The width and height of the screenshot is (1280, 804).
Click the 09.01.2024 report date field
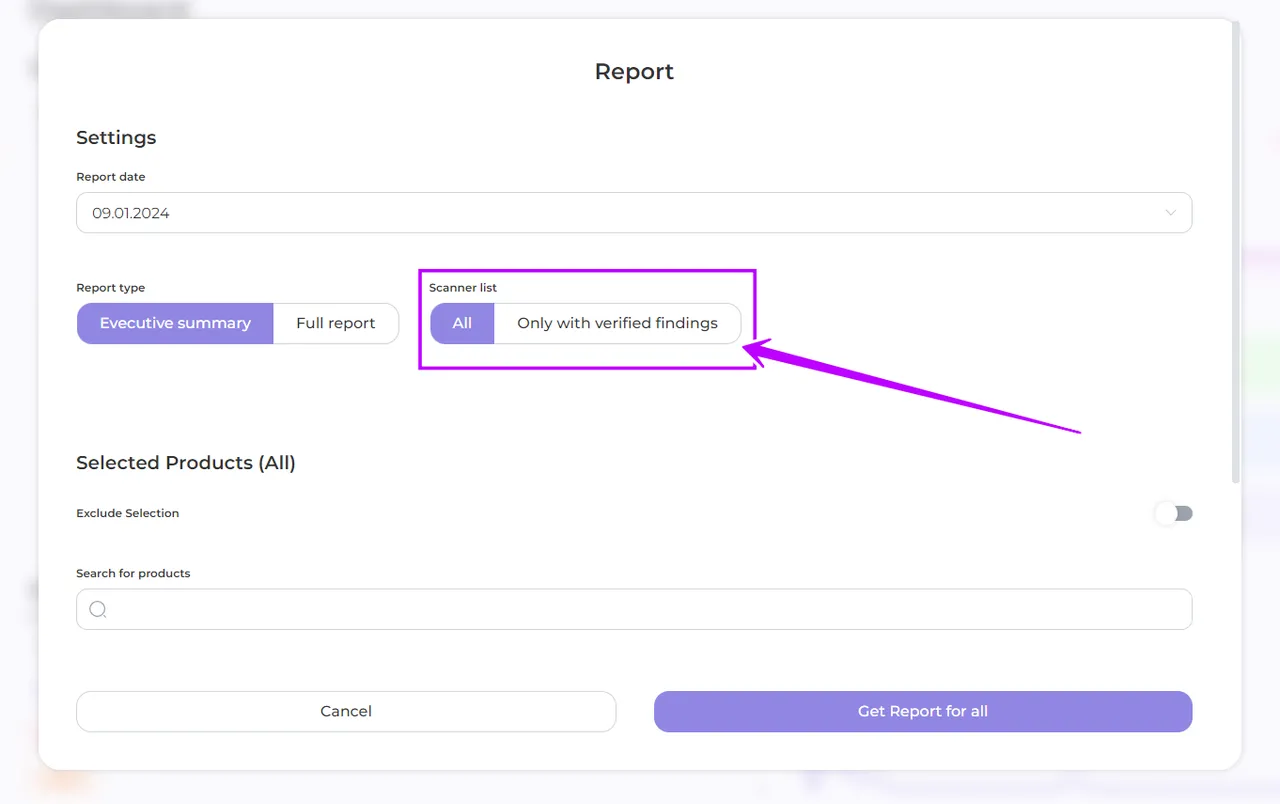pos(600,213)
